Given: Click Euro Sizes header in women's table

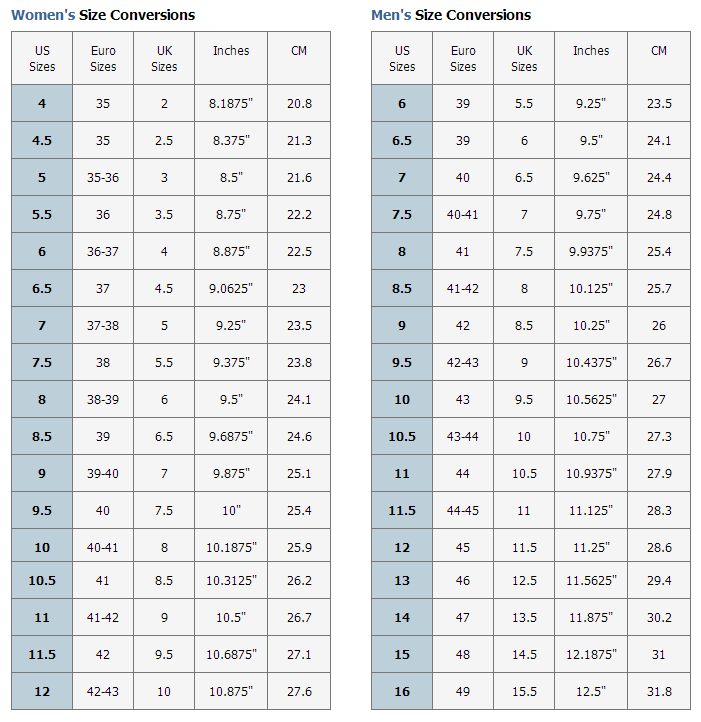Looking at the screenshot, I should (103, 58).
